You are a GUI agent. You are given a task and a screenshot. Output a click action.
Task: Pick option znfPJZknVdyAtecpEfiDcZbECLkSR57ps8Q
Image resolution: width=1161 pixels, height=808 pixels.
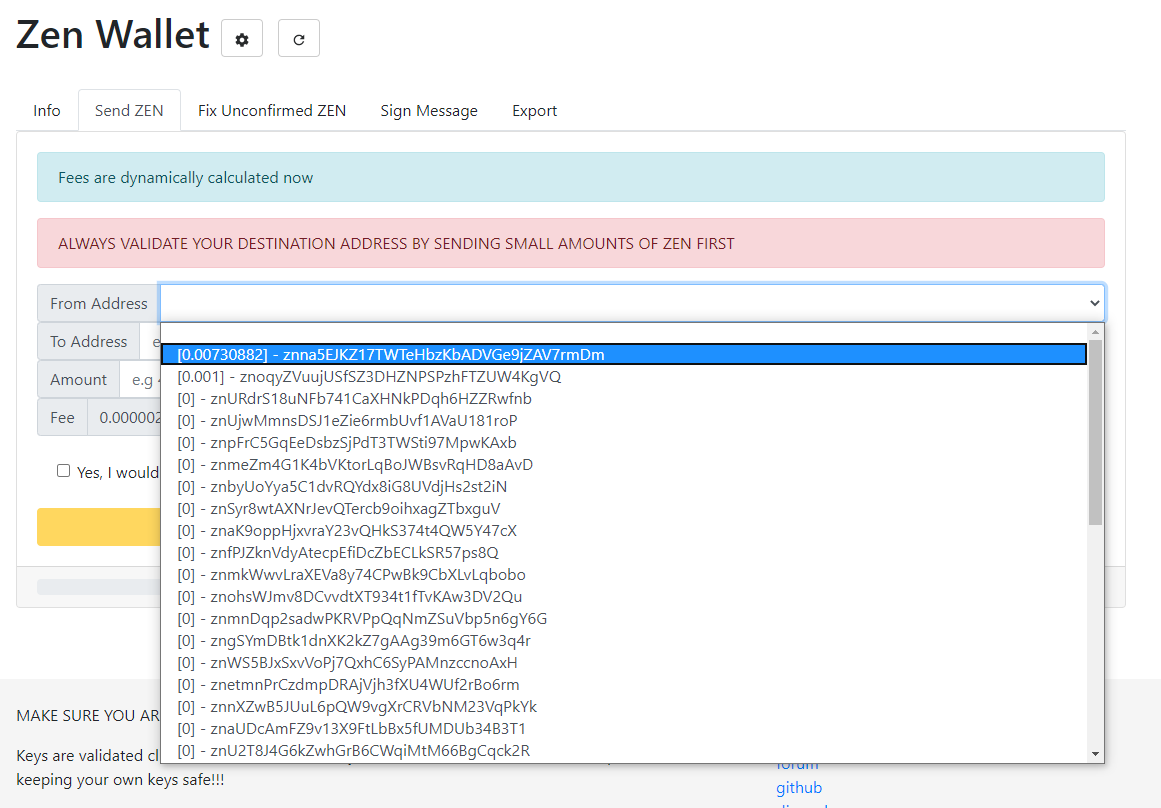point(623,552)
